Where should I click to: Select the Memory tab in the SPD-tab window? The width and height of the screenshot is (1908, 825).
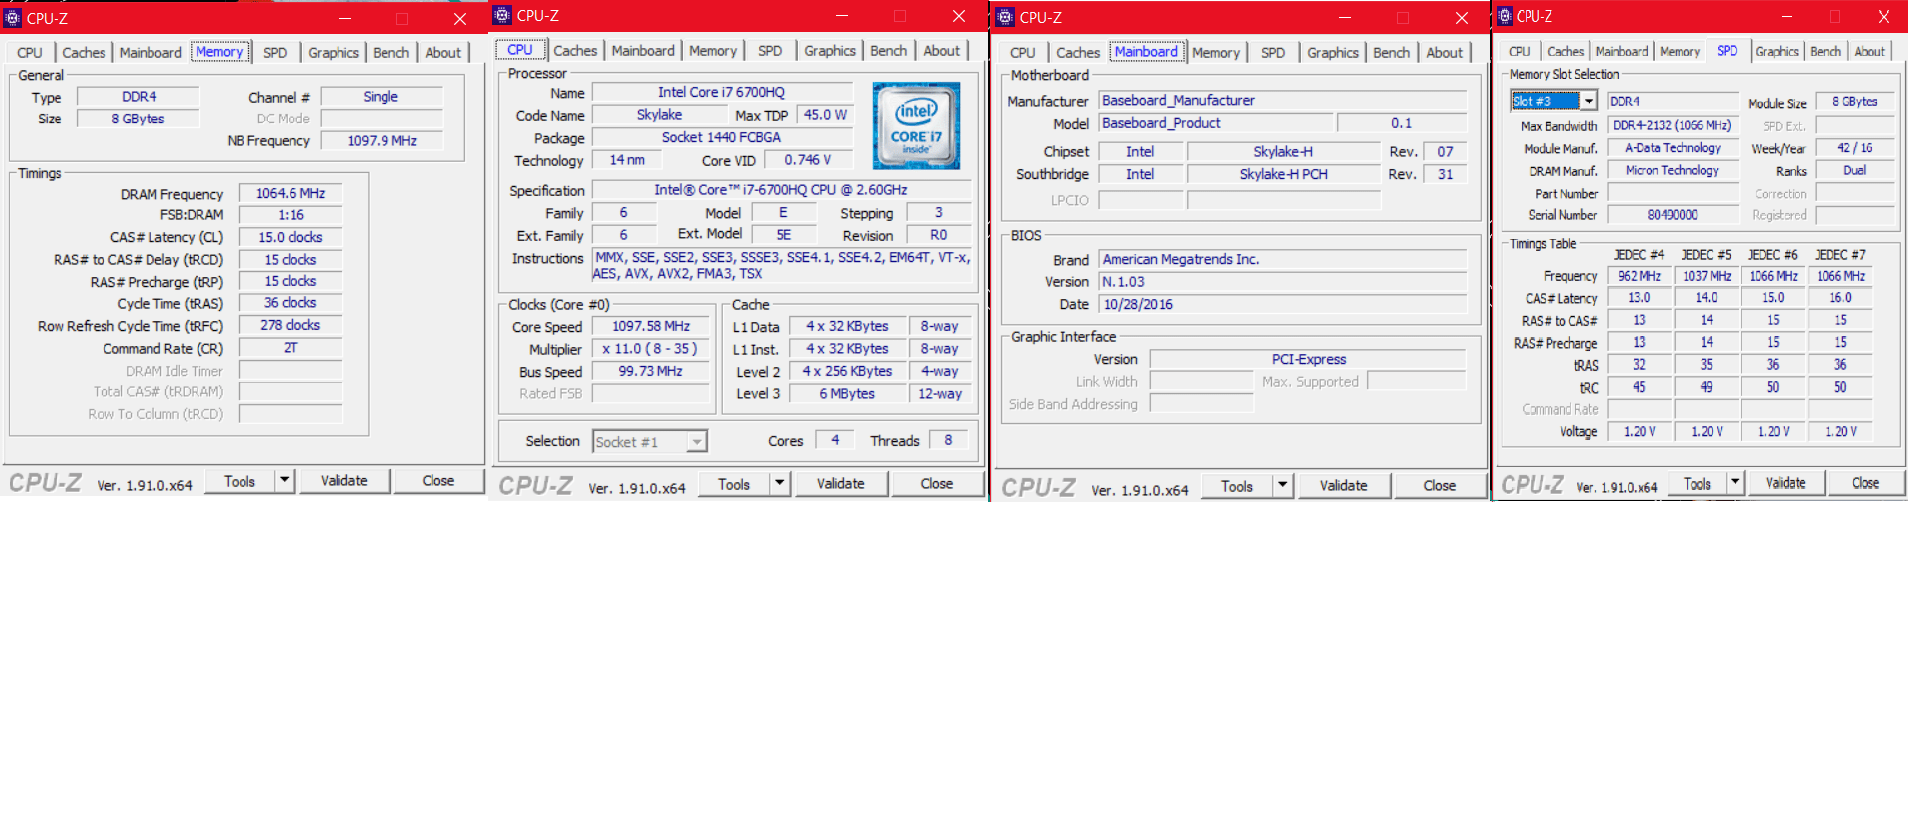click(1680, 52)
